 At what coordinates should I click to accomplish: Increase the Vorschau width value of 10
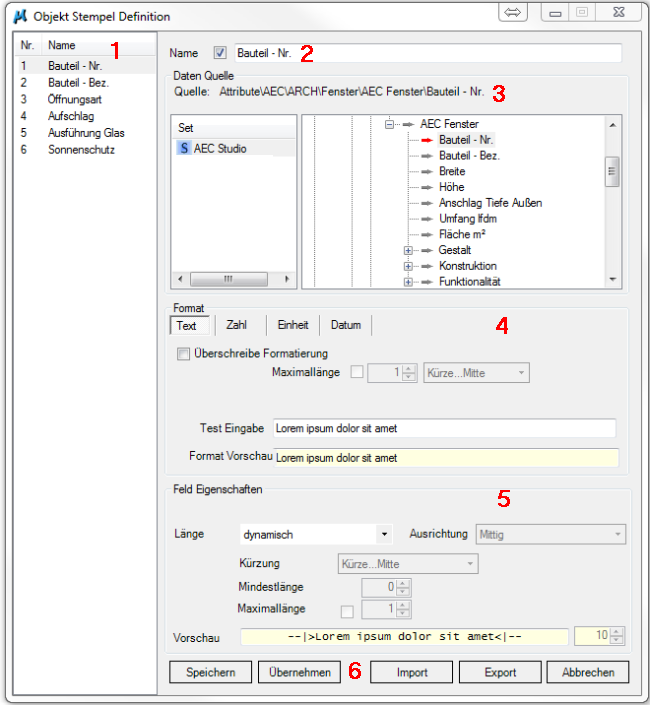pos(617,632)
